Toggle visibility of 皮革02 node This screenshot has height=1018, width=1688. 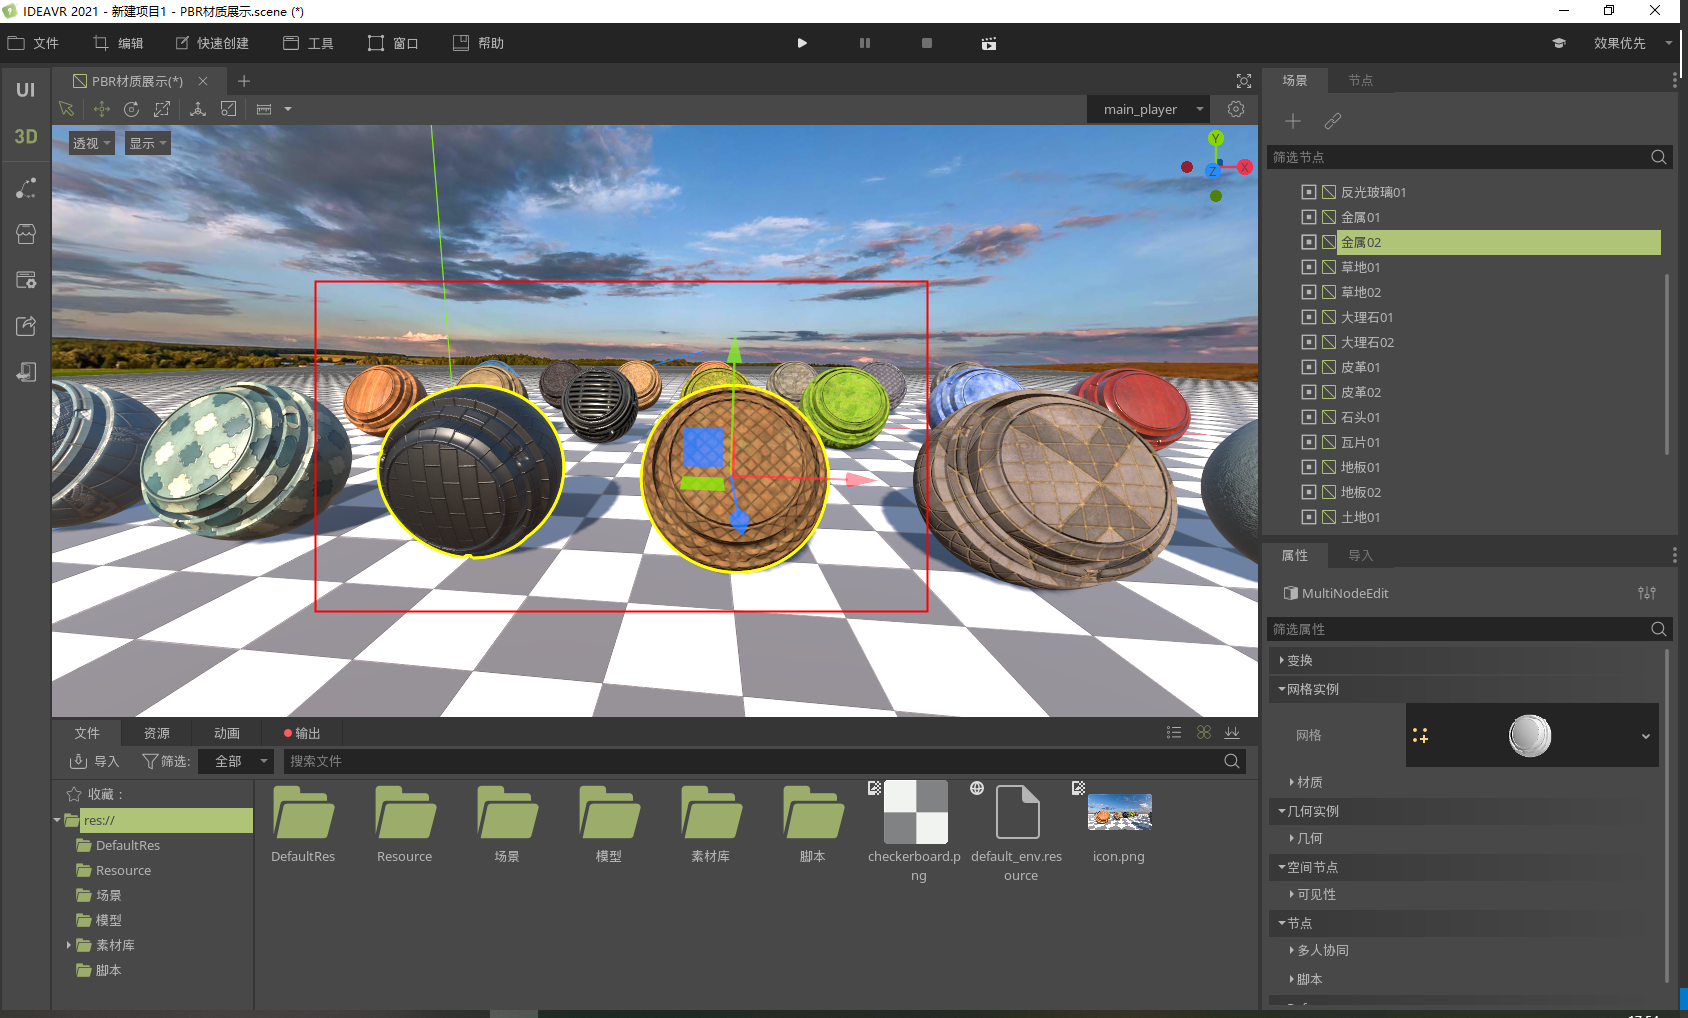tap(1309, 392)
